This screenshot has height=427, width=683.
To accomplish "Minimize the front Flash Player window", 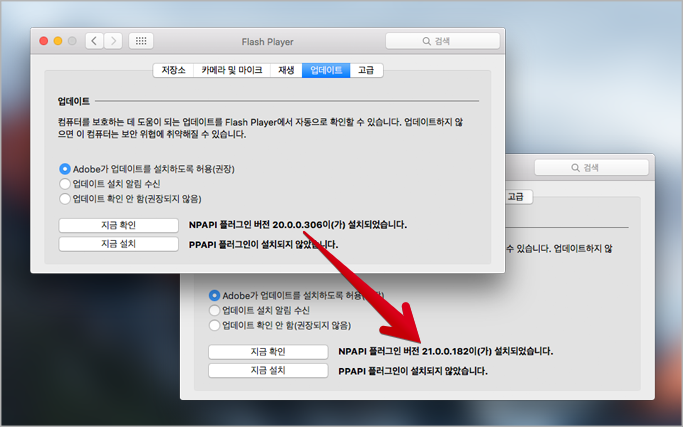I will [58, 41].
